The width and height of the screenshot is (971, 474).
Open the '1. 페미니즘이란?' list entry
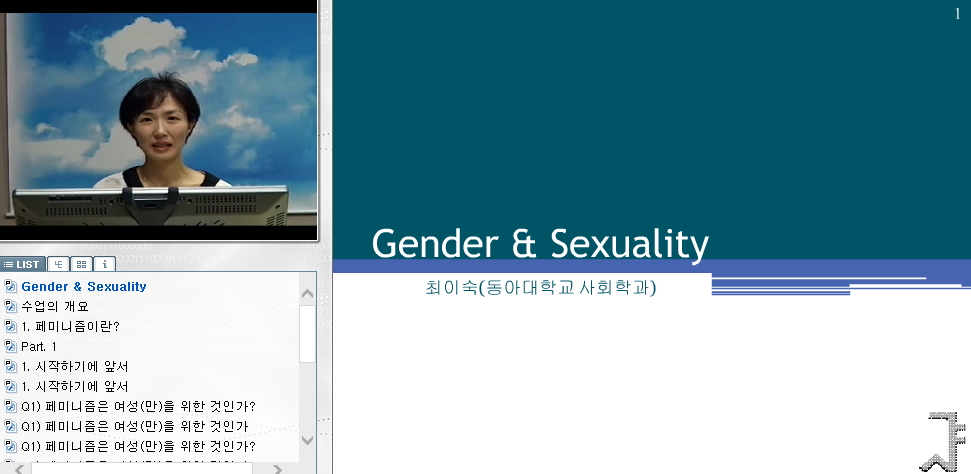(70, 327)
